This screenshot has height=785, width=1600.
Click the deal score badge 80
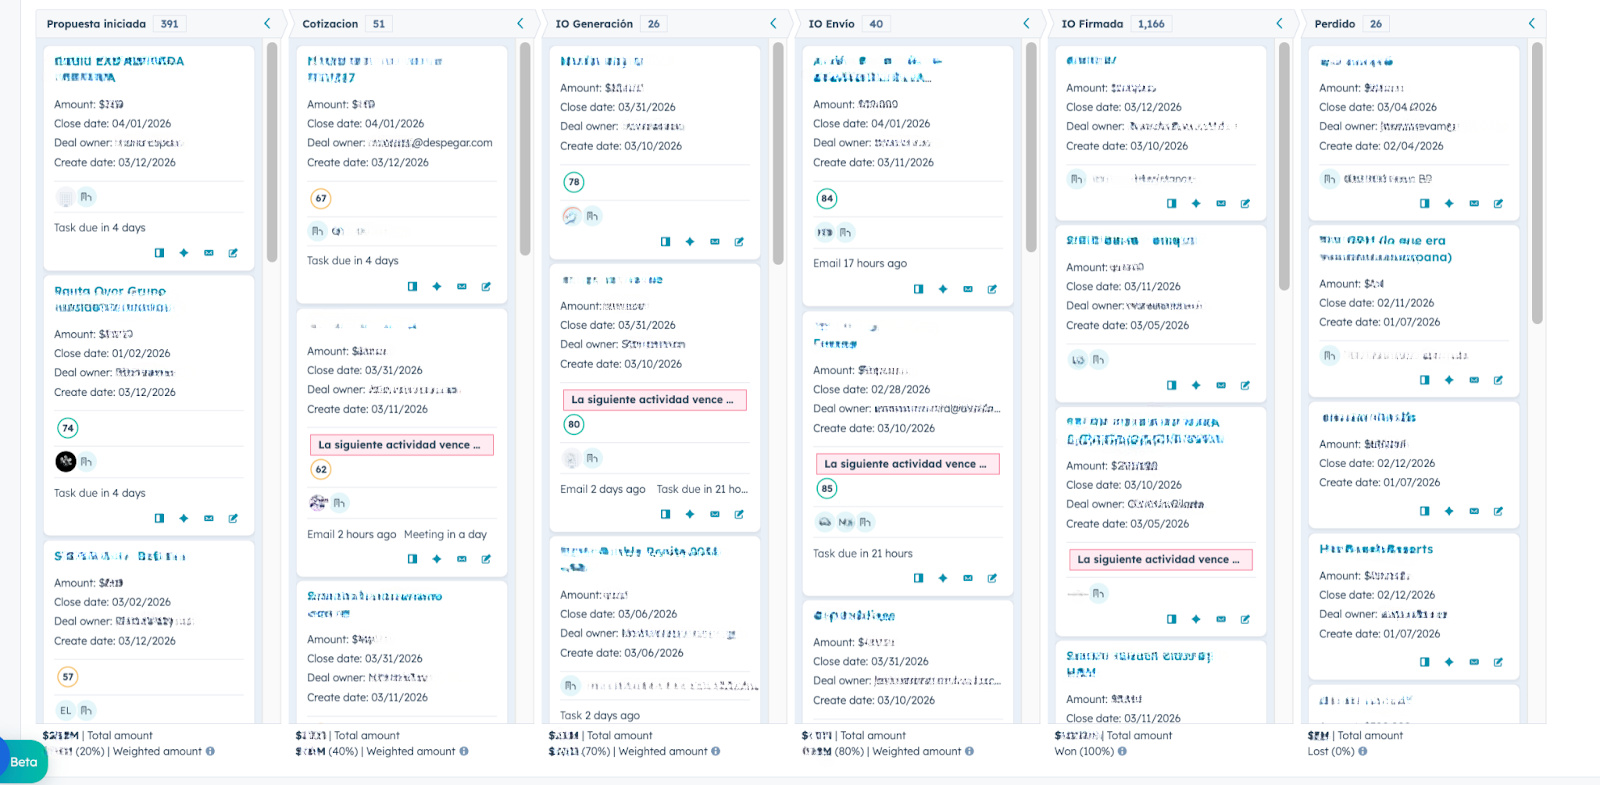pyautogui.click(x=574, y=424)
